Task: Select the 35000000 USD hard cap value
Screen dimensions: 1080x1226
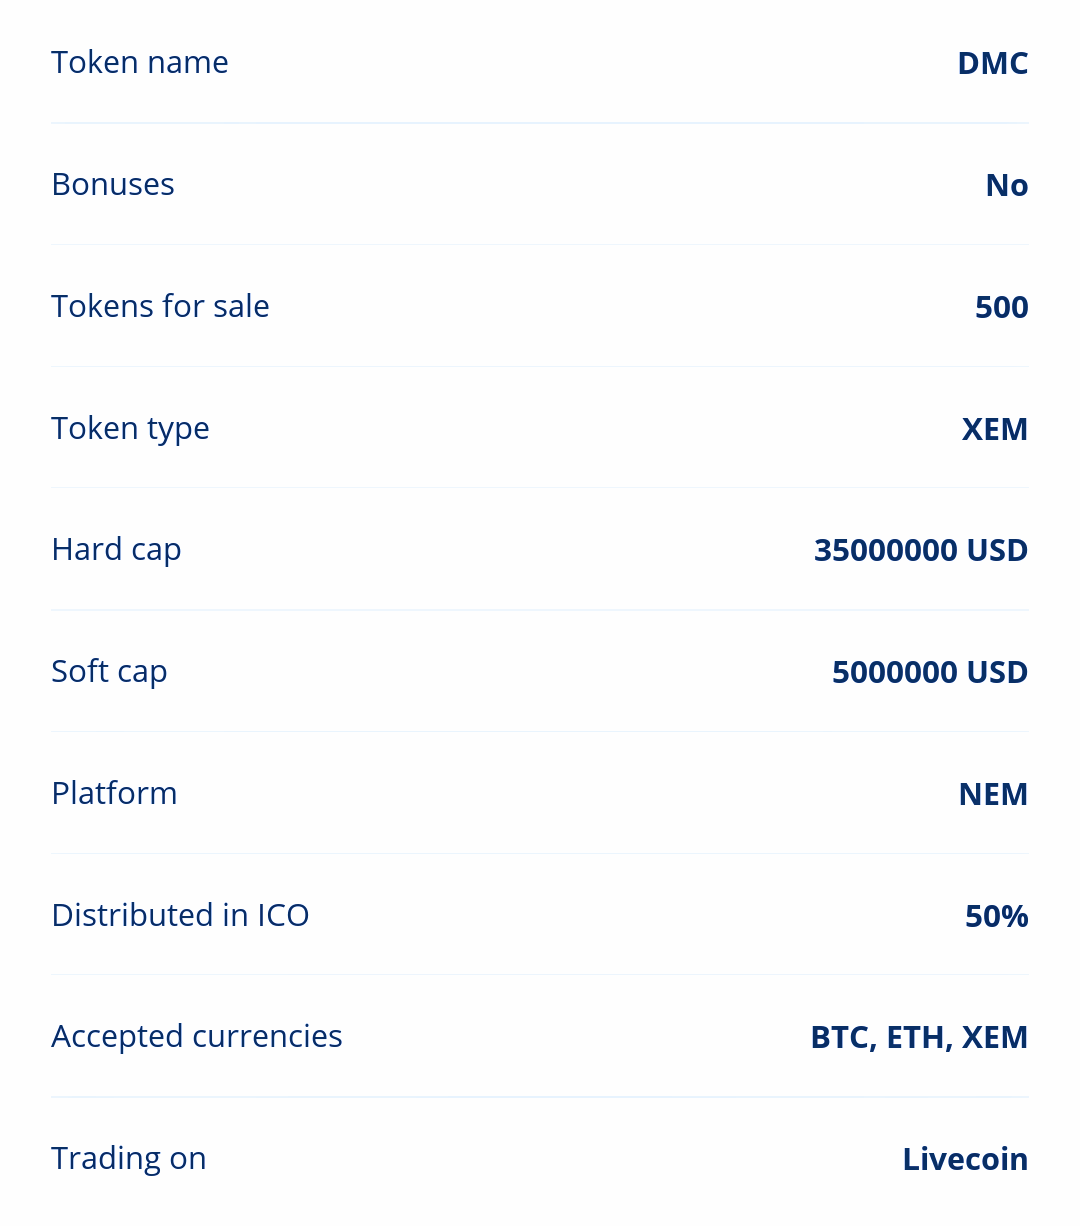Action: (920, 550)
